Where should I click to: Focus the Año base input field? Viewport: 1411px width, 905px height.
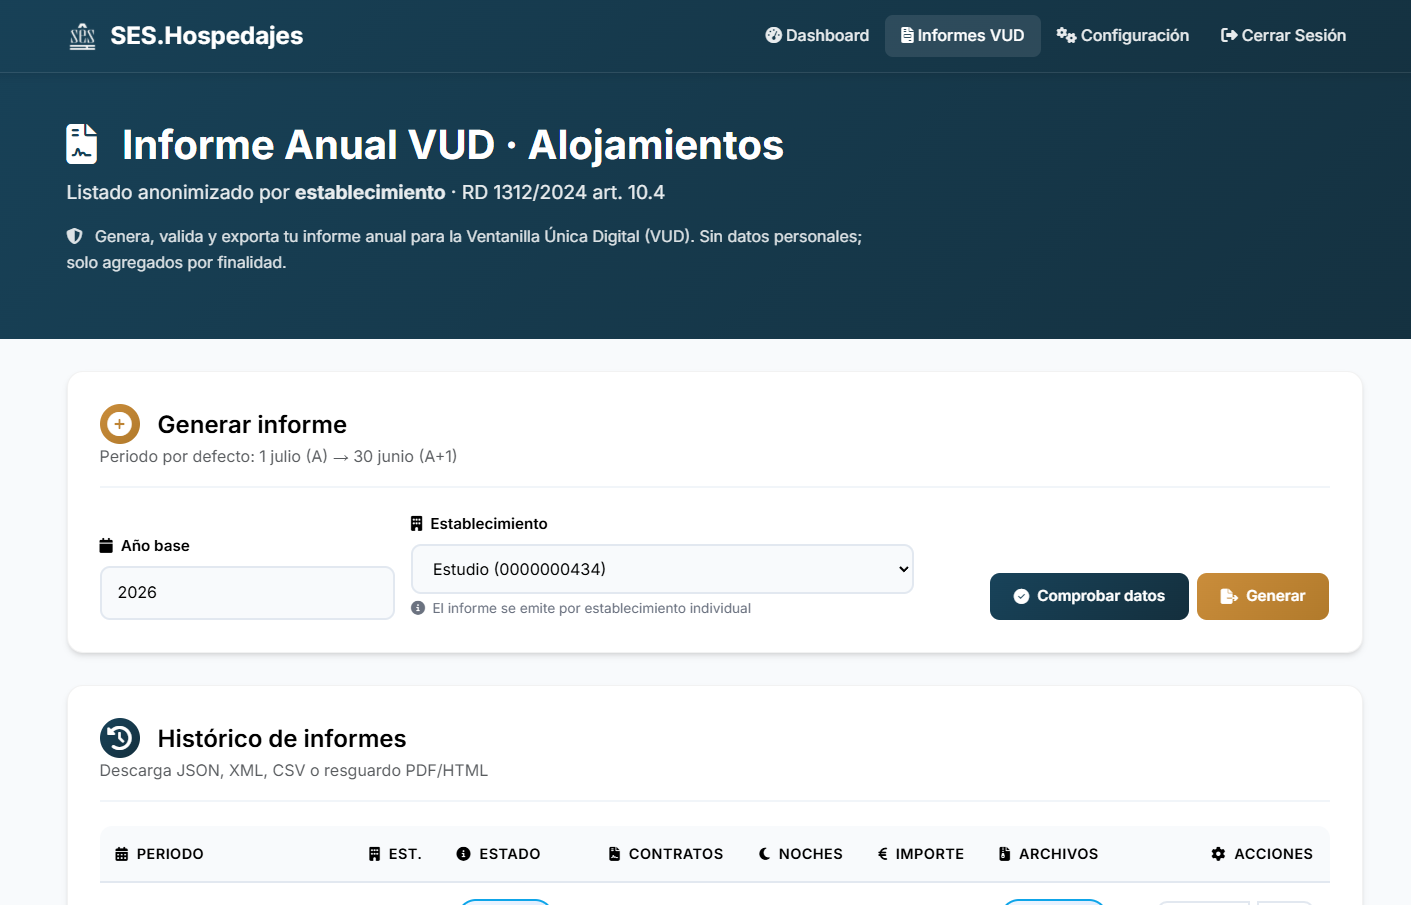pyautogui.click(x=247, y=593)
